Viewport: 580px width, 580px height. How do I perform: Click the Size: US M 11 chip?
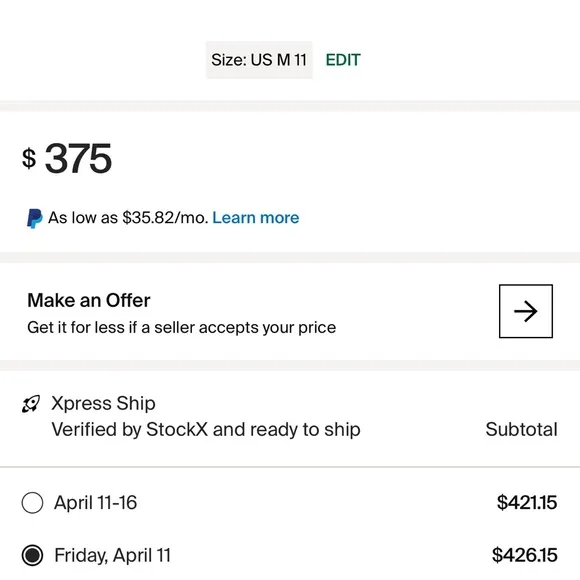click(x=259, y=60)
